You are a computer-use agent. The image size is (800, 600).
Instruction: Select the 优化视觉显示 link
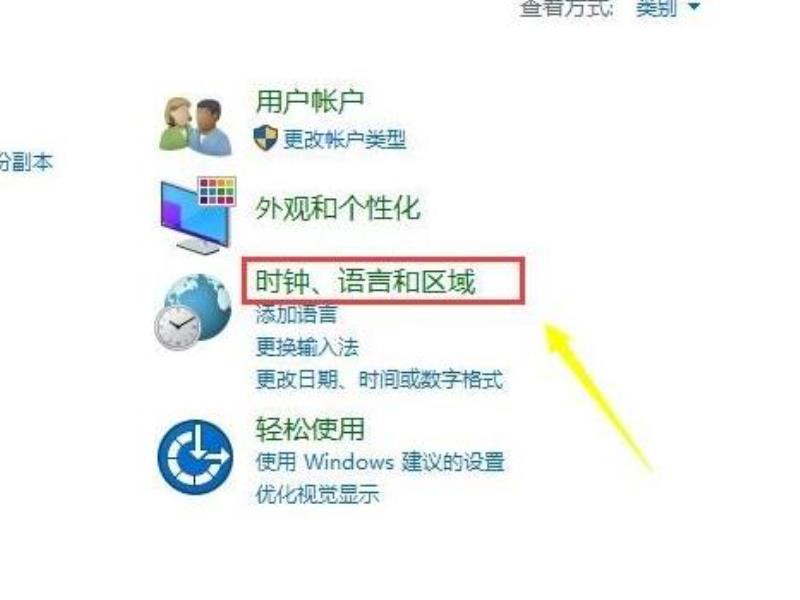(317, 494)
